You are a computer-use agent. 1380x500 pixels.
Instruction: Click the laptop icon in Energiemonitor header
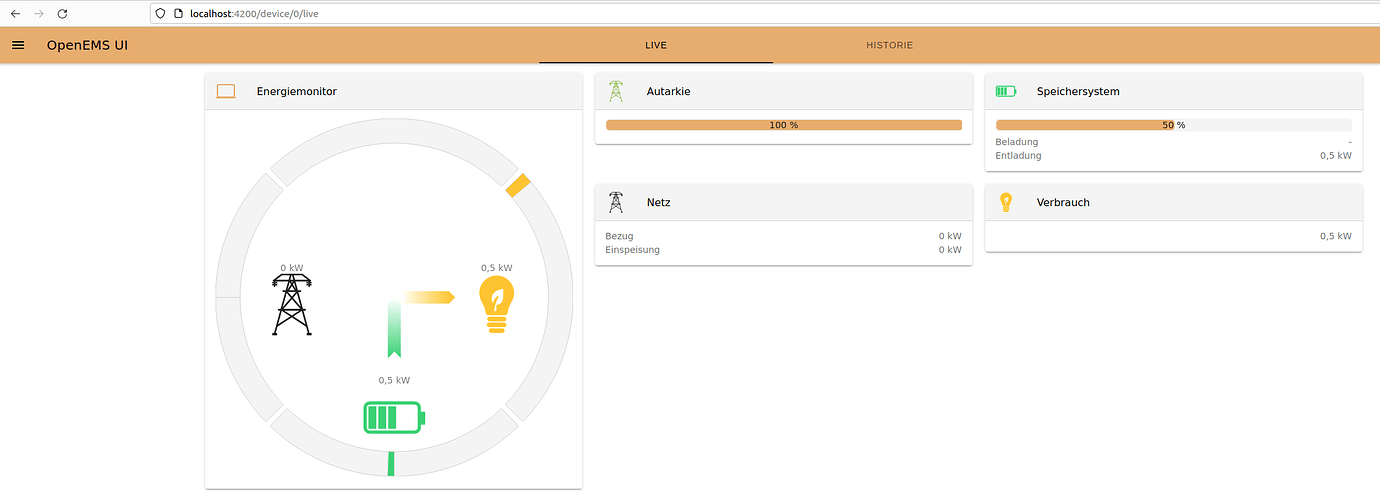click(226, 91)
